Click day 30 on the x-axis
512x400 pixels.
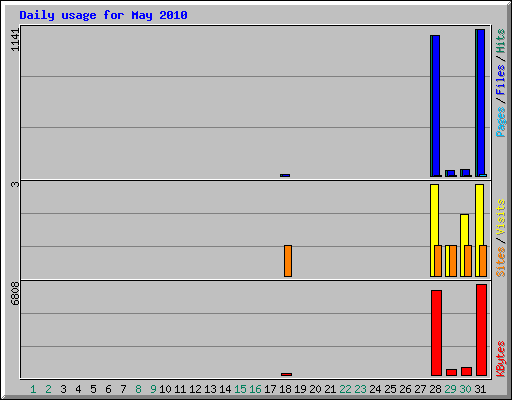[465, 389]
